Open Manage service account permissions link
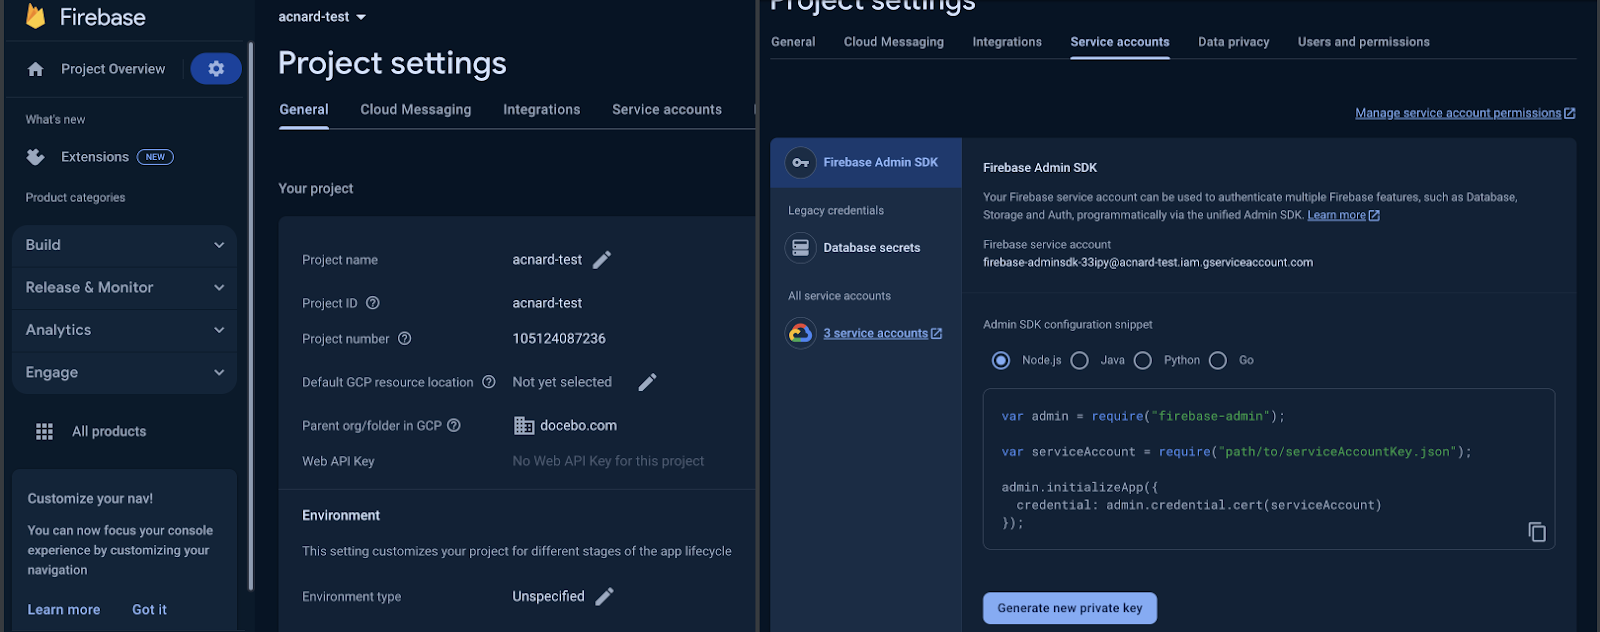 point(1458,113)
